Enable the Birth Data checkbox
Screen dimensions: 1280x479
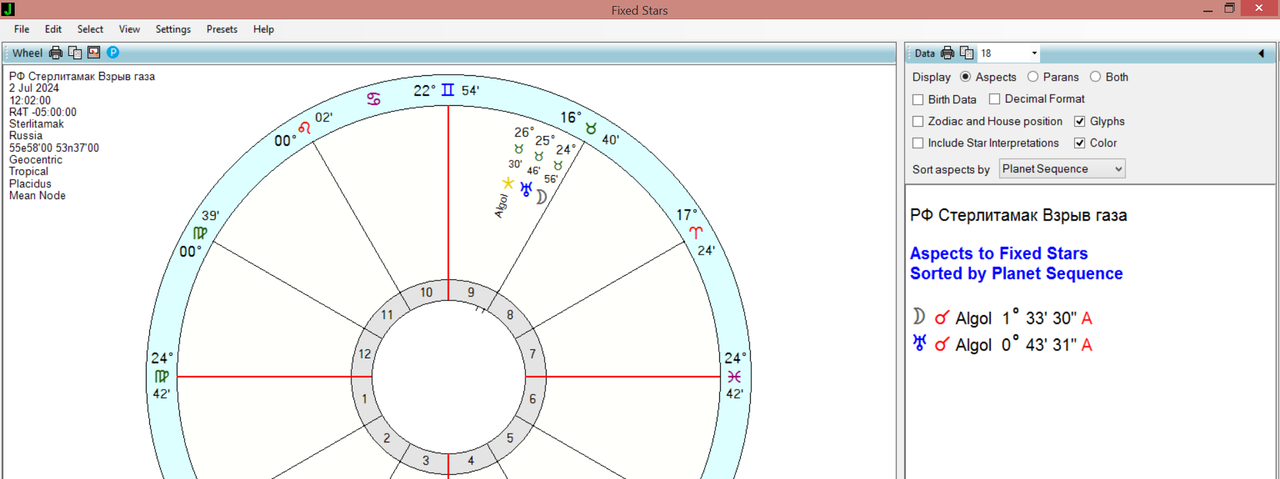(x=918, y=99)
